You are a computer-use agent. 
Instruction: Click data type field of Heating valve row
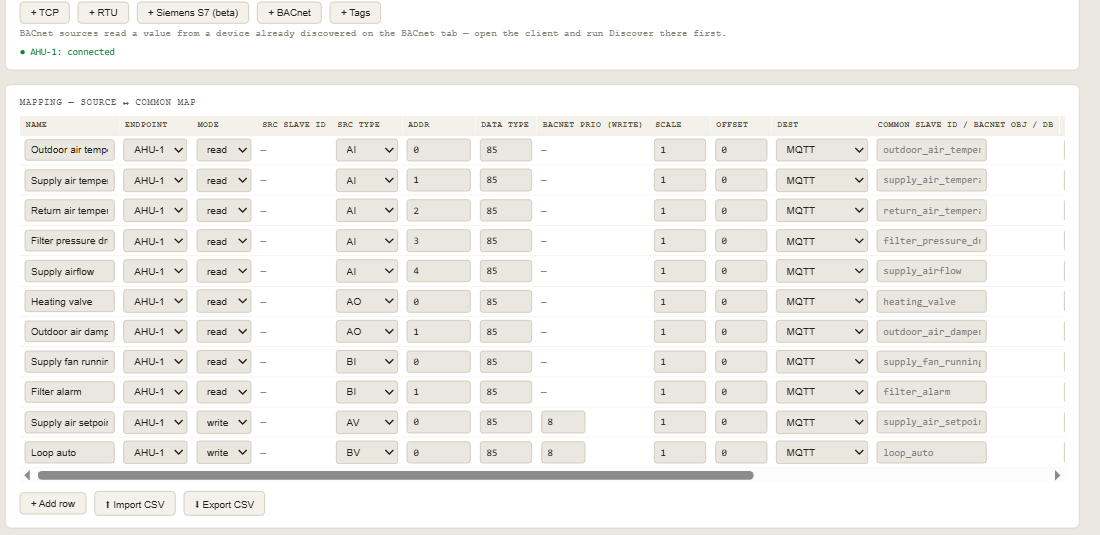(x=506, y=302)
